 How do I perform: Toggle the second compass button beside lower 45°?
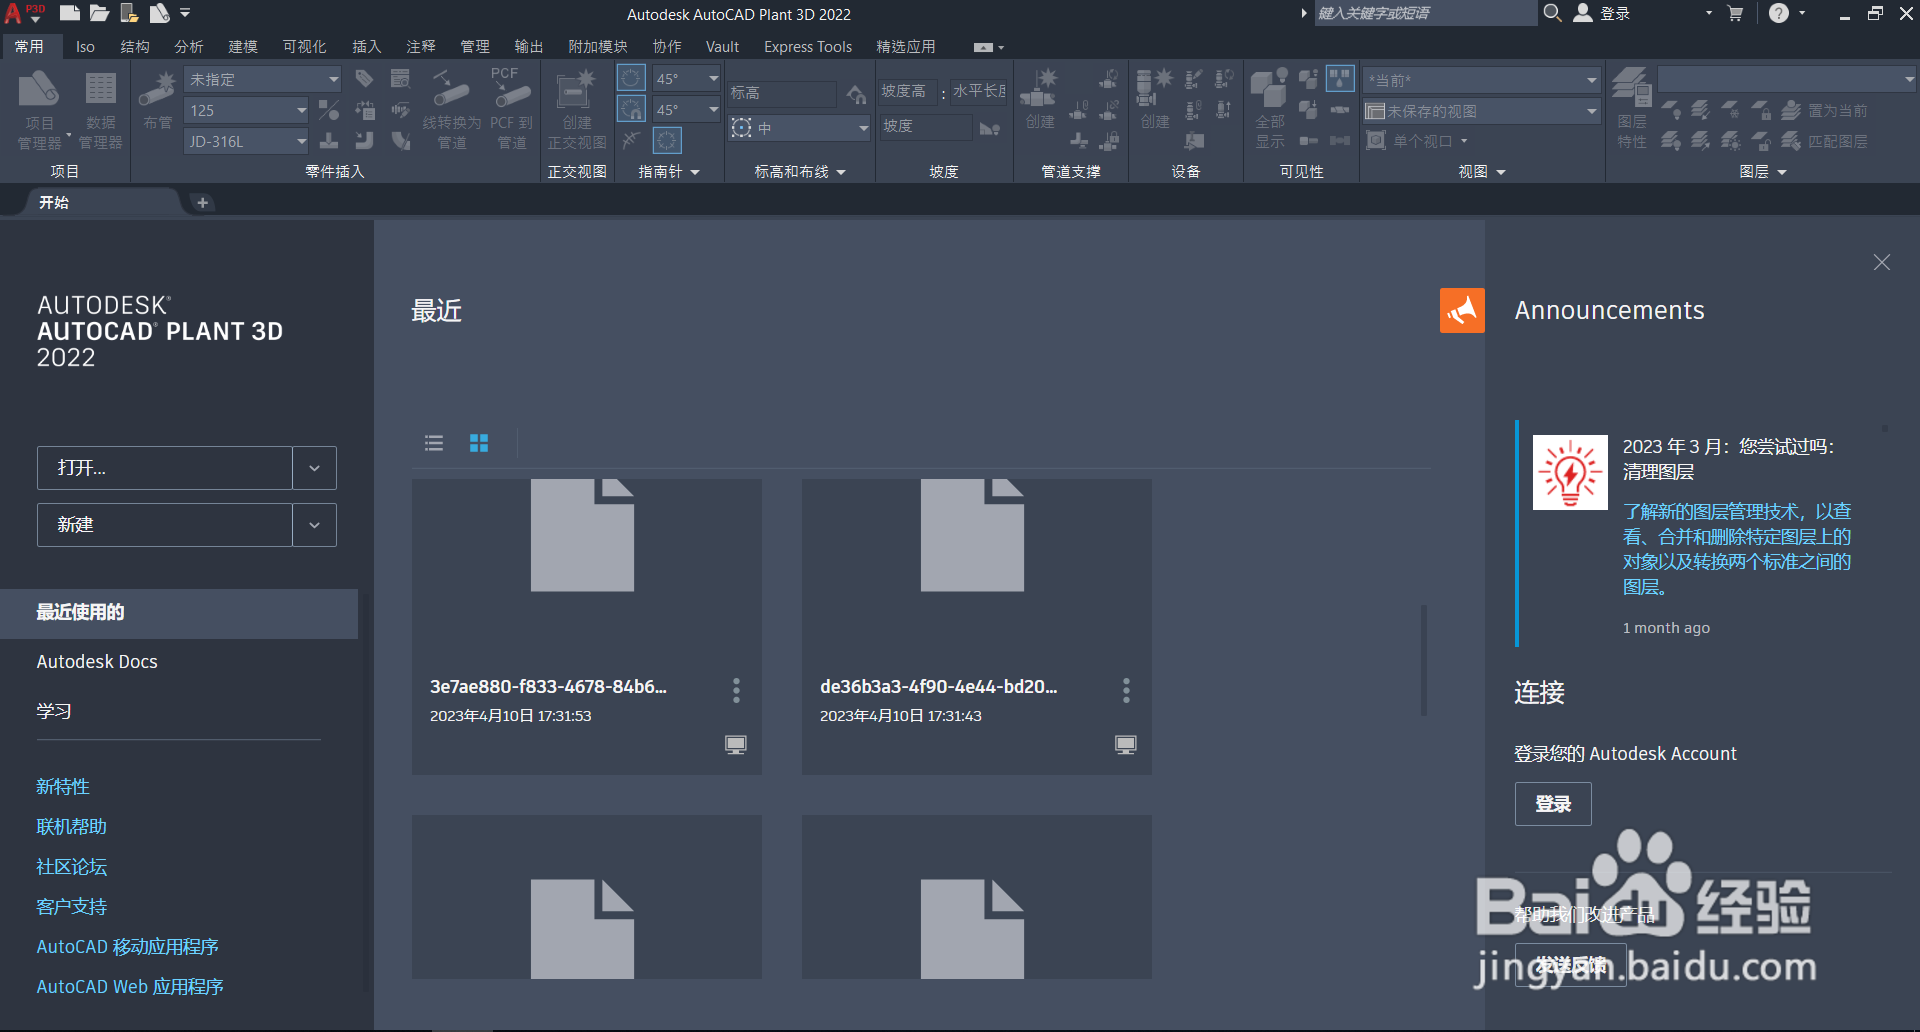tap(631, 109)
